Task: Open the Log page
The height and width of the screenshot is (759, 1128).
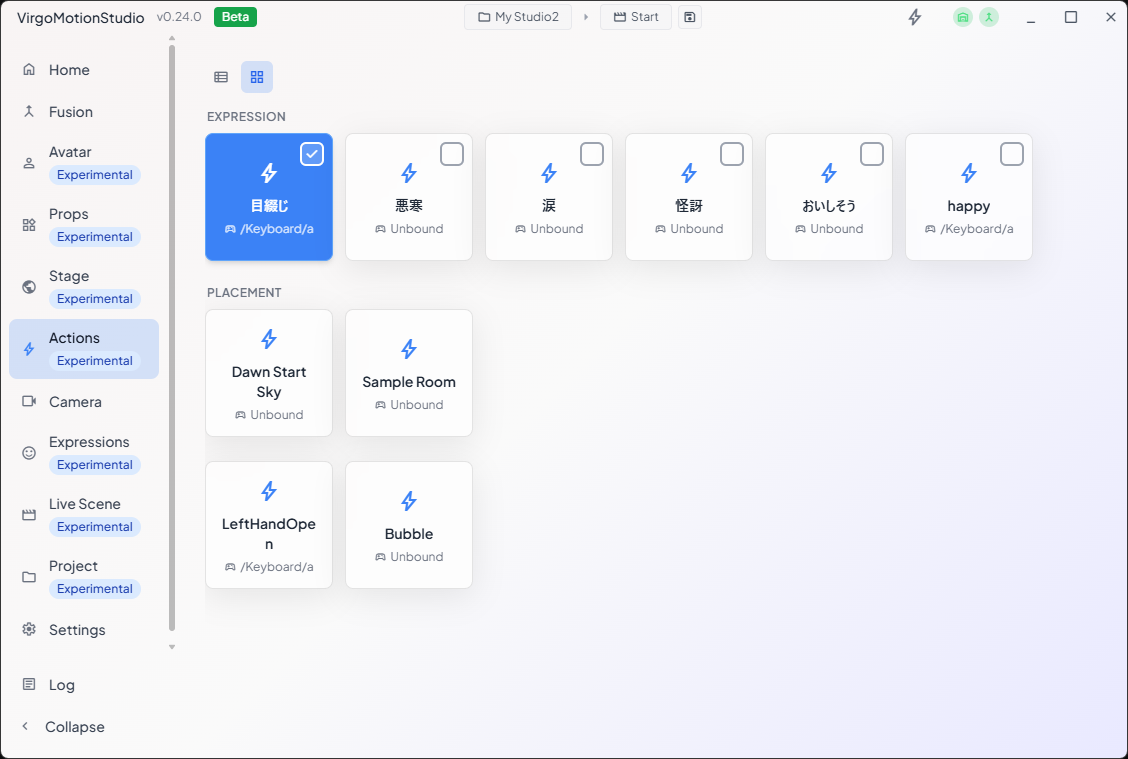Action: point(84,685)
